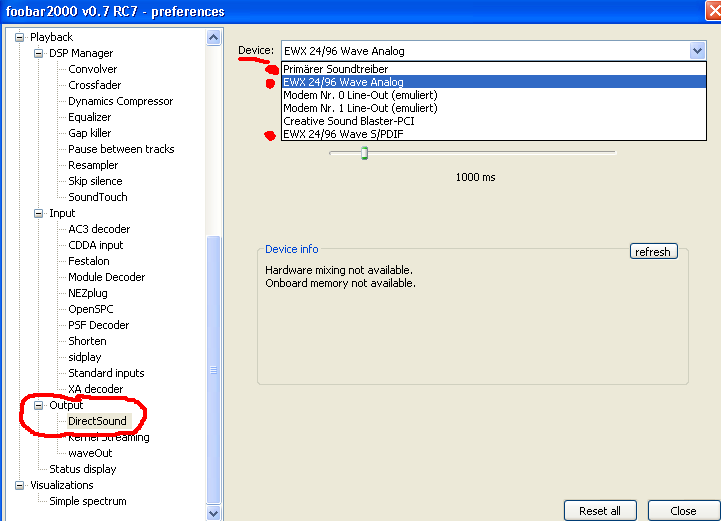The width and height of the screenshot is (721, 521).
Task: Select OpenSPC in the tree
Action: [91, 309]
